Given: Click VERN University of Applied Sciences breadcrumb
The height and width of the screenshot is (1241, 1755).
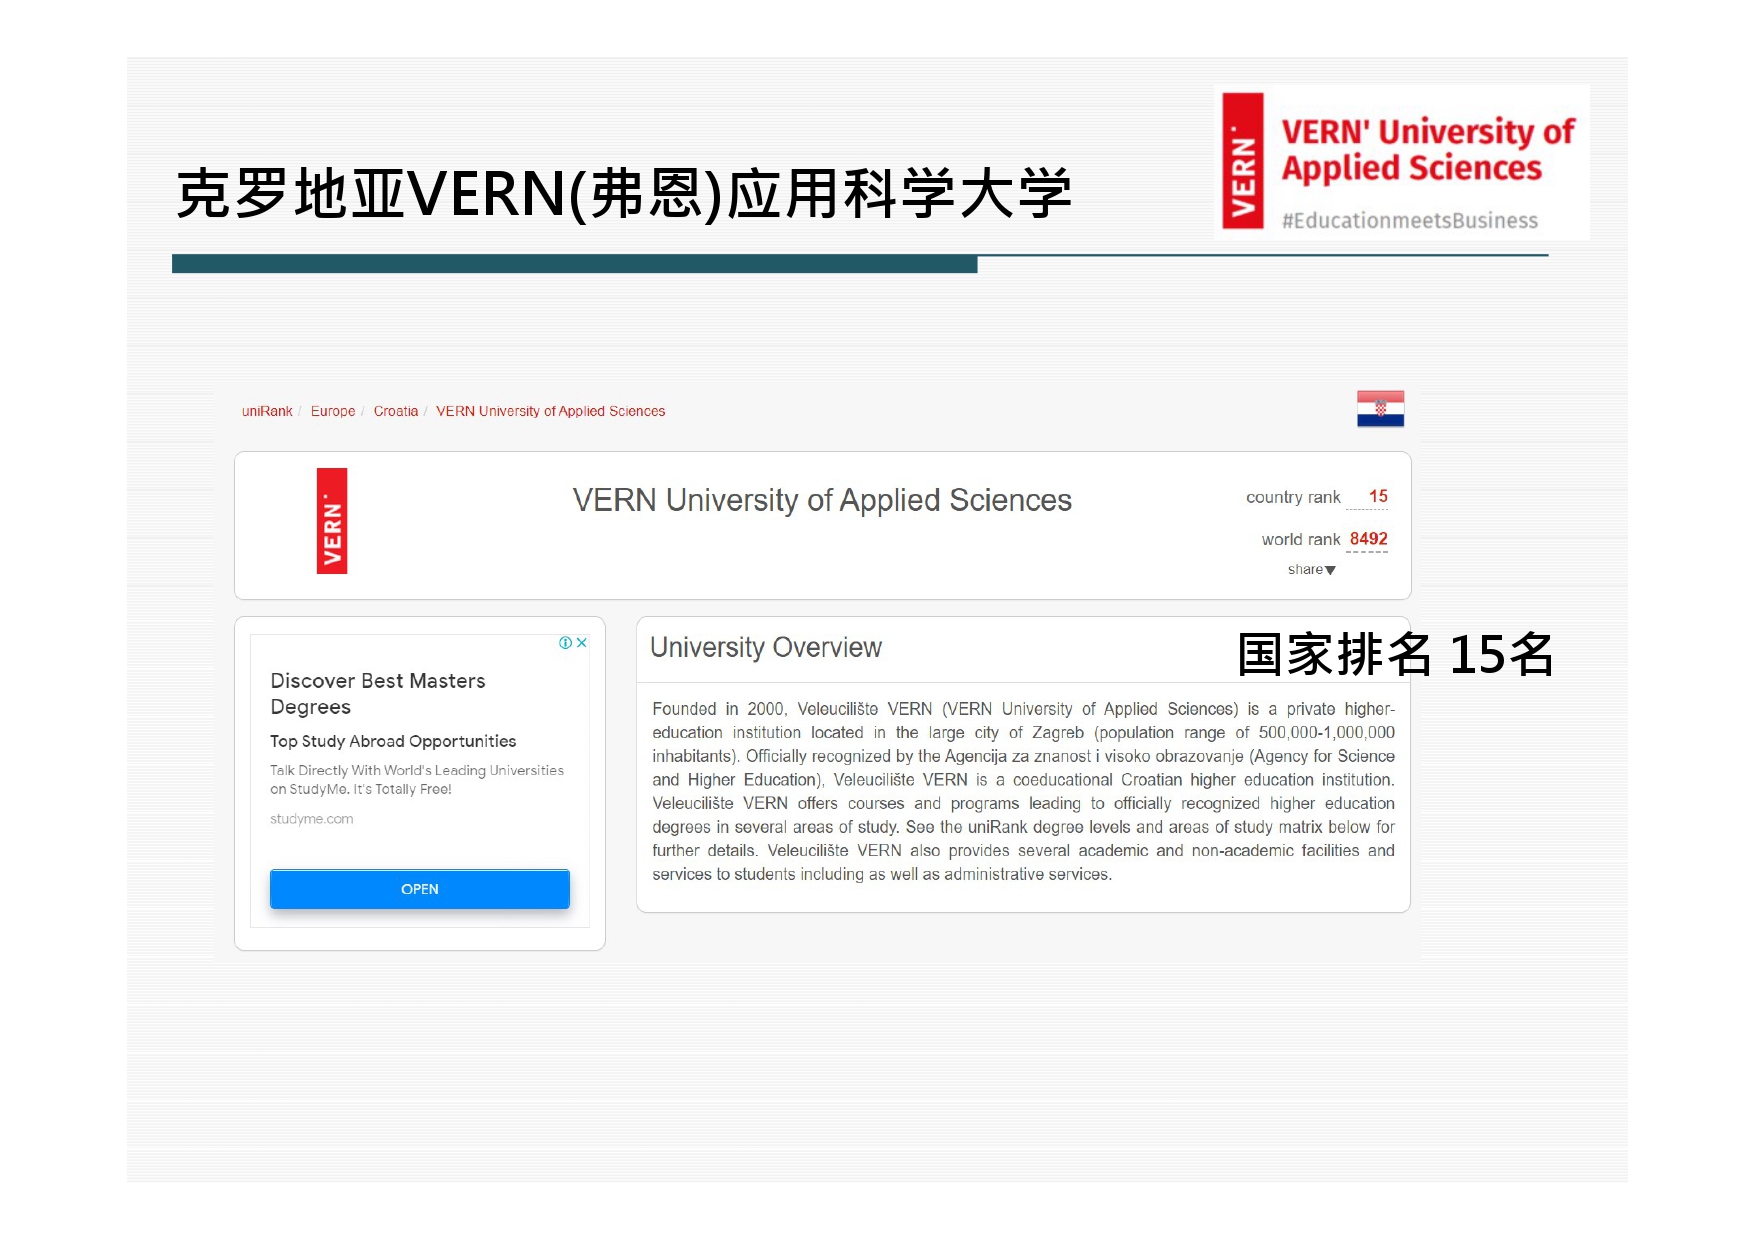Looking at the screenshot, I should coord(550,411).
